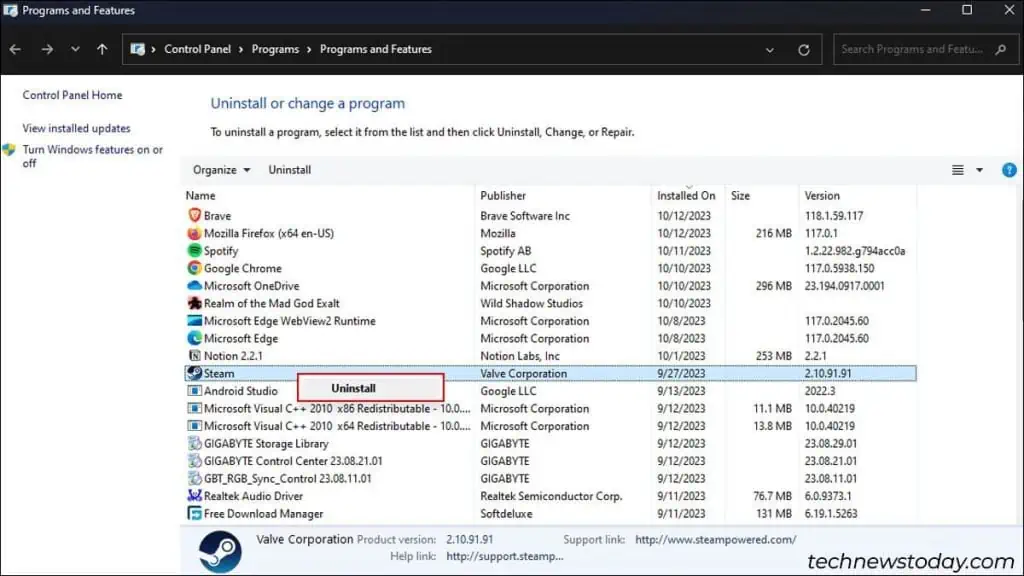The width and height of the screenshot is (1024, 576).
Task: Select the Realtek Audio Driver icon
Action: point(194,495)
